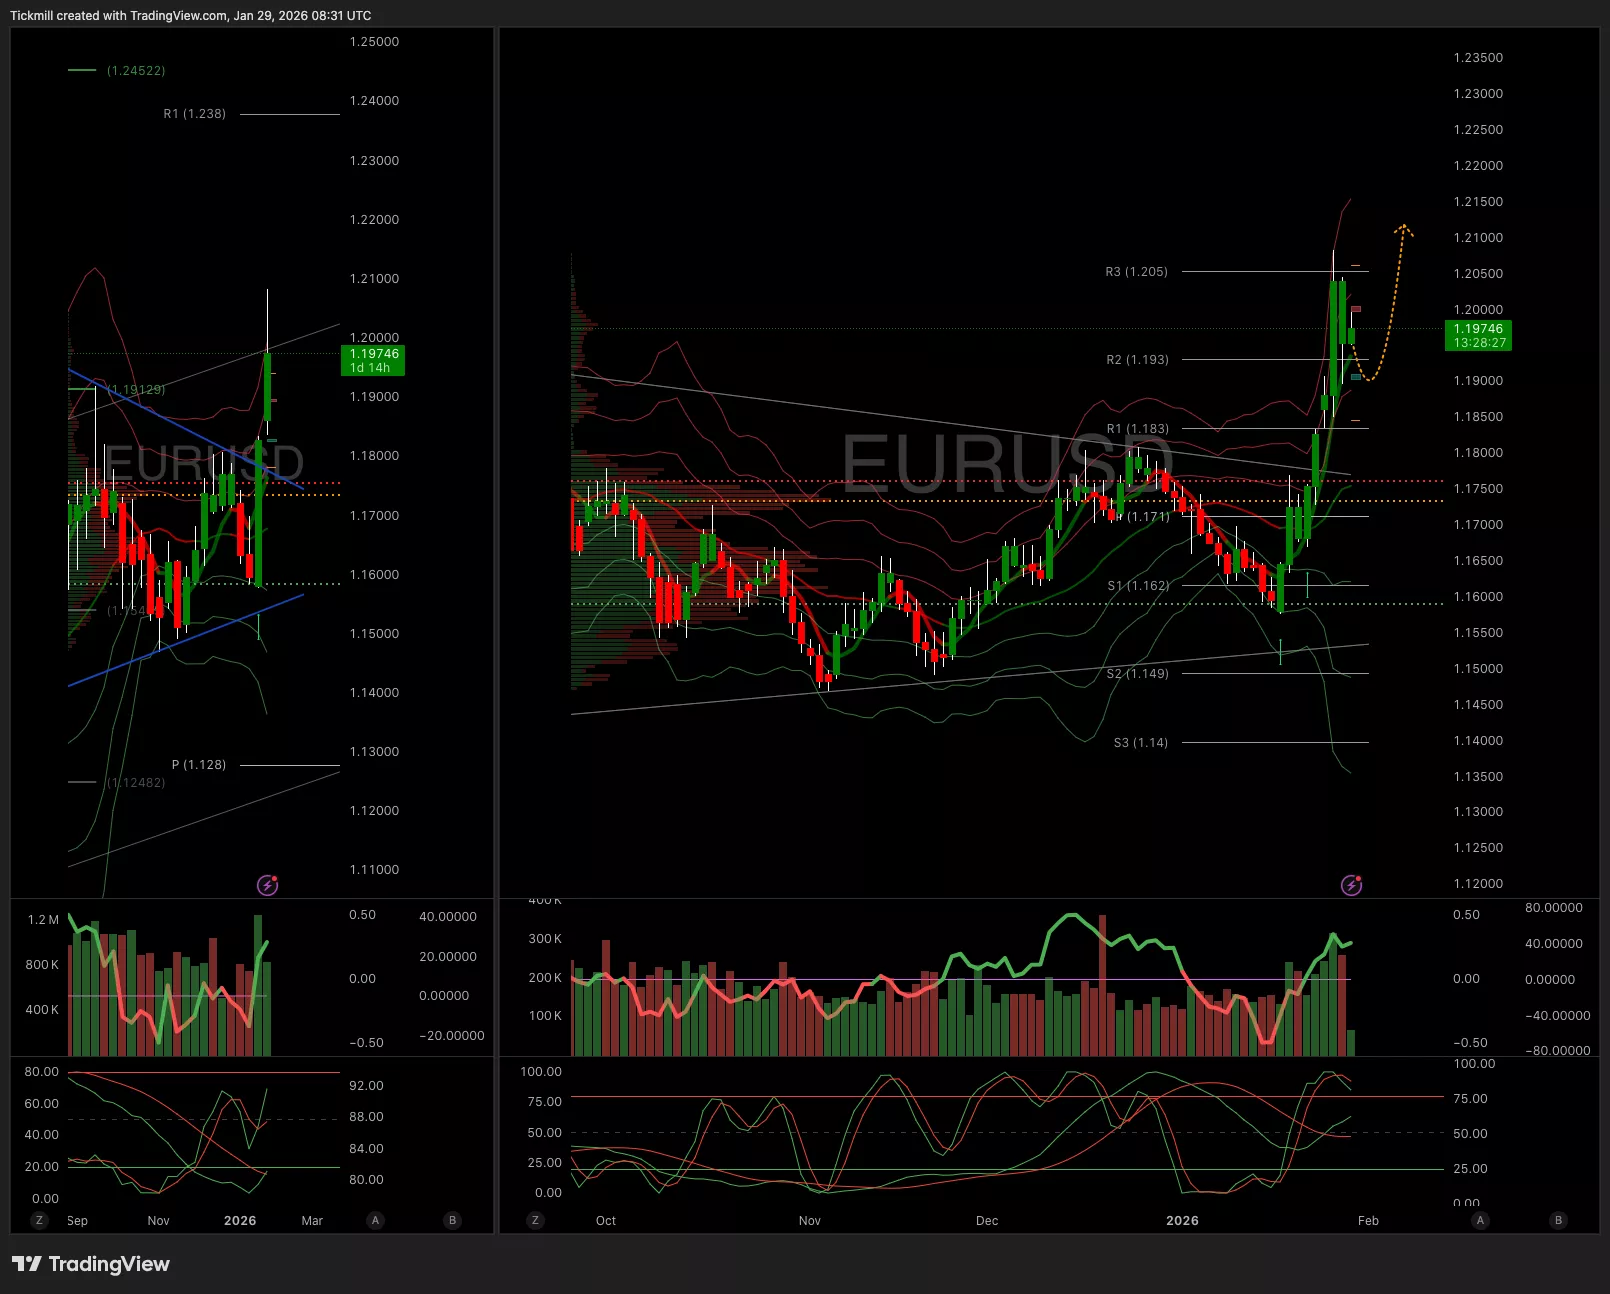The width and height of the screenshot is (1610, 1294).
Task: Toggle 'B' scale button on left chart
Action: coord(452,1220)
